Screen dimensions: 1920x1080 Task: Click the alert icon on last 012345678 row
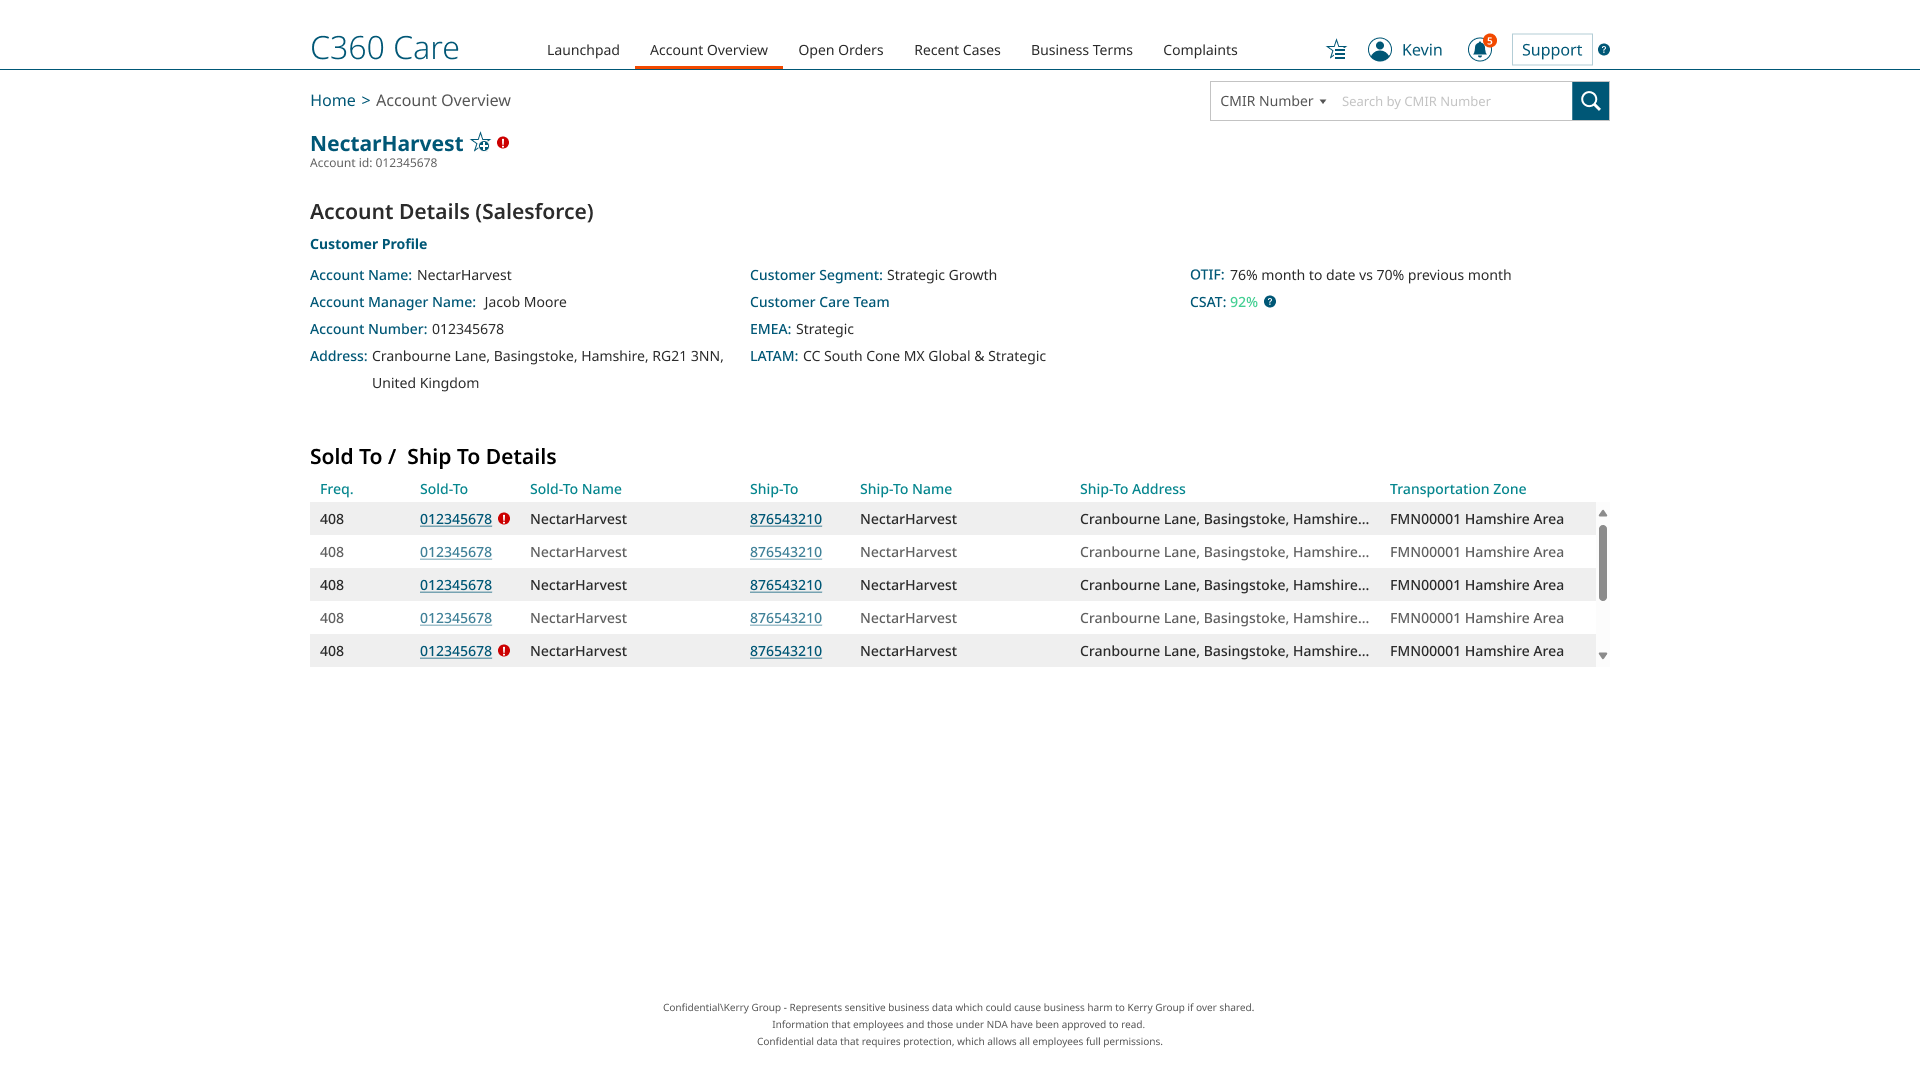pos(504,650)
